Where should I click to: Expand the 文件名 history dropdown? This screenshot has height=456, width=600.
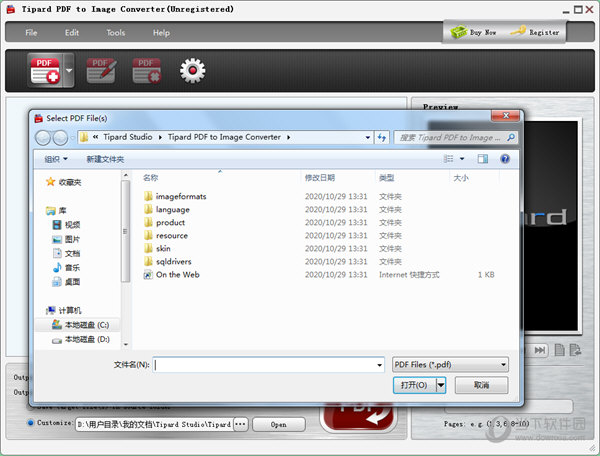click(379, 365)
